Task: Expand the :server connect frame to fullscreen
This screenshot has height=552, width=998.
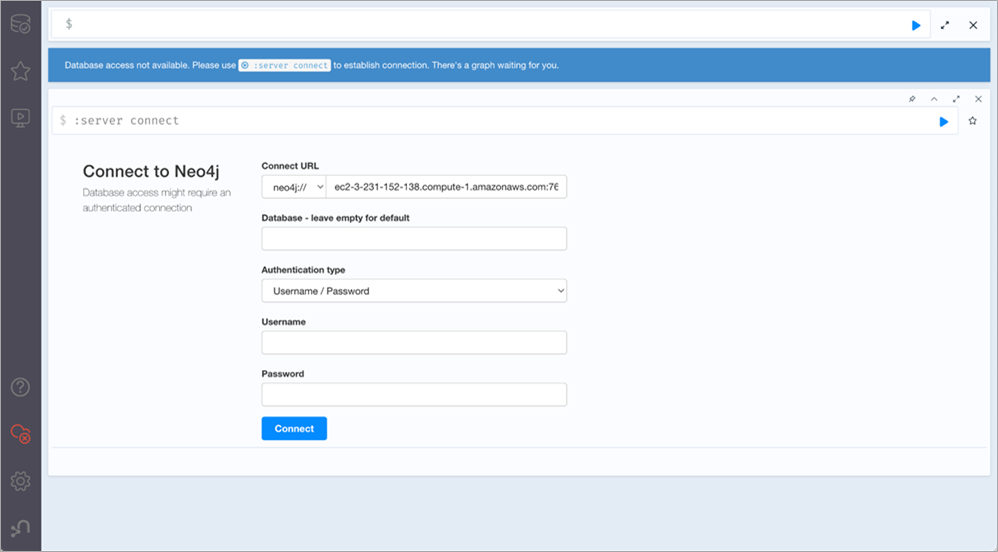Action: (x=956, y=99)
